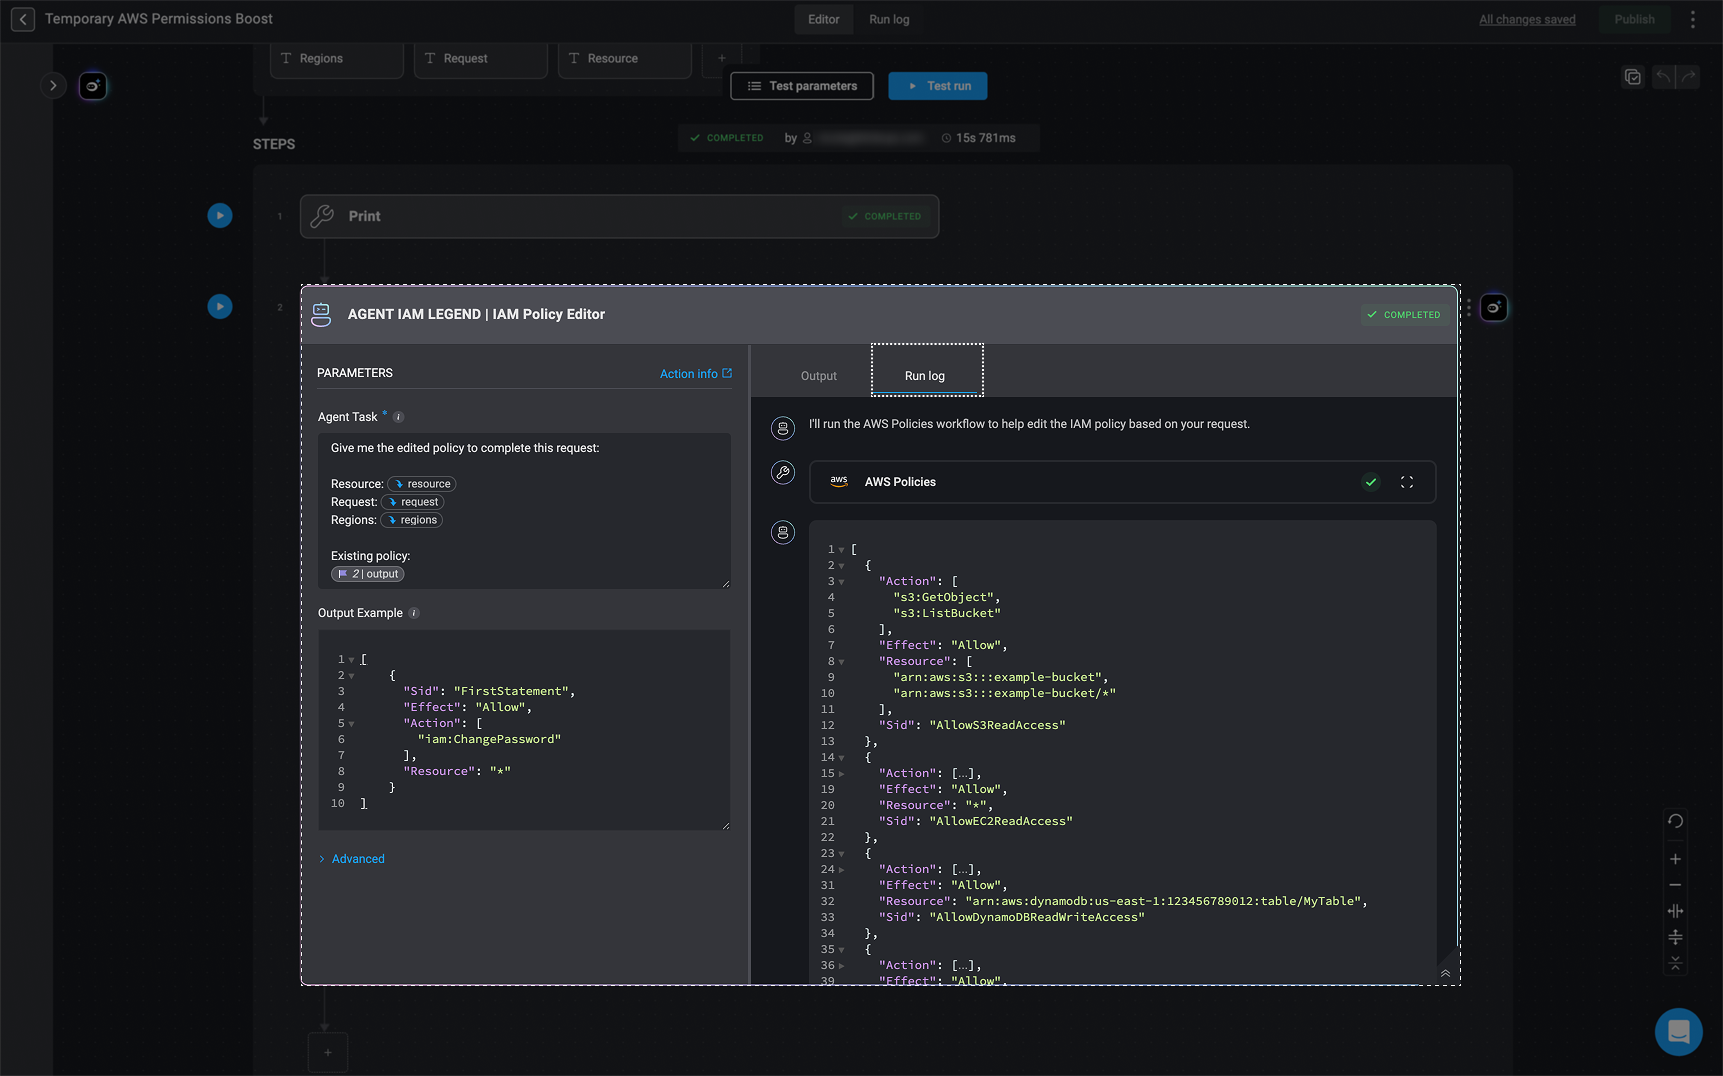Collapse line 2 fold arrow in Output Example

pos(351,676)
